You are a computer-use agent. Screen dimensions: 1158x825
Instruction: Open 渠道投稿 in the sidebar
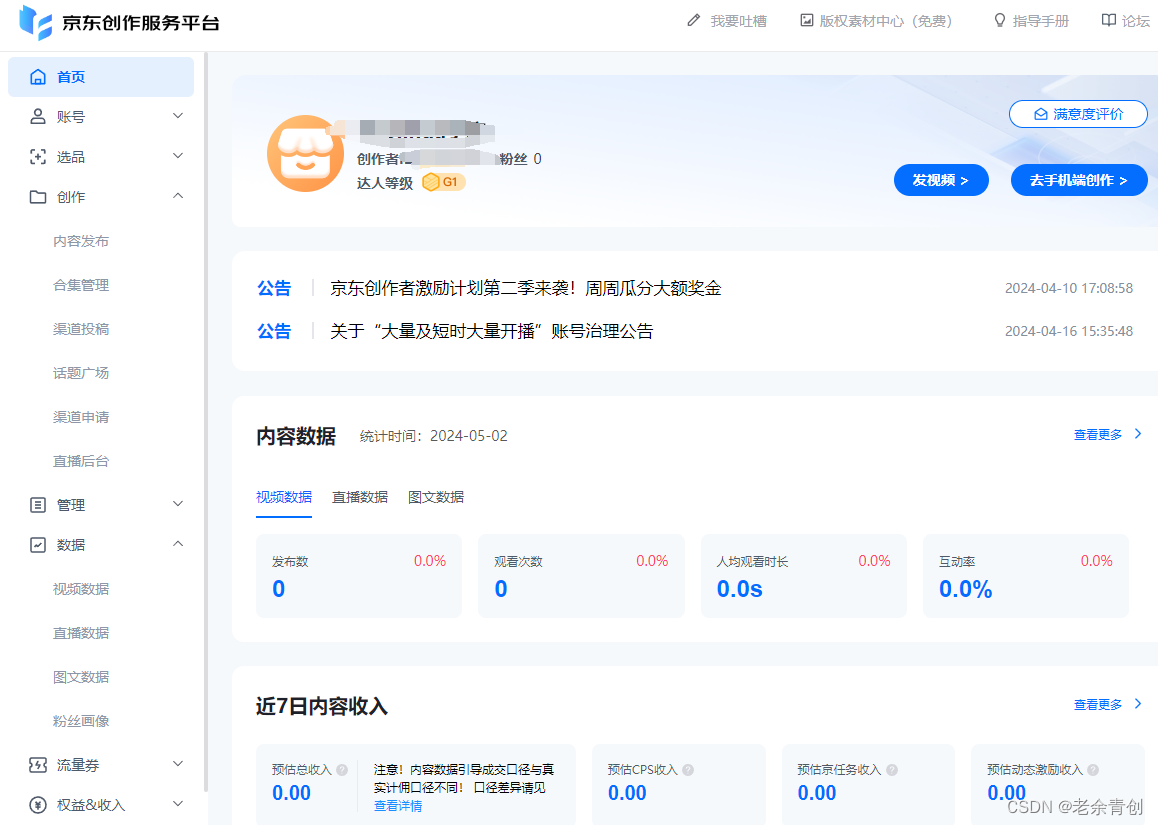pyautogui.click(x=81, y=329)
